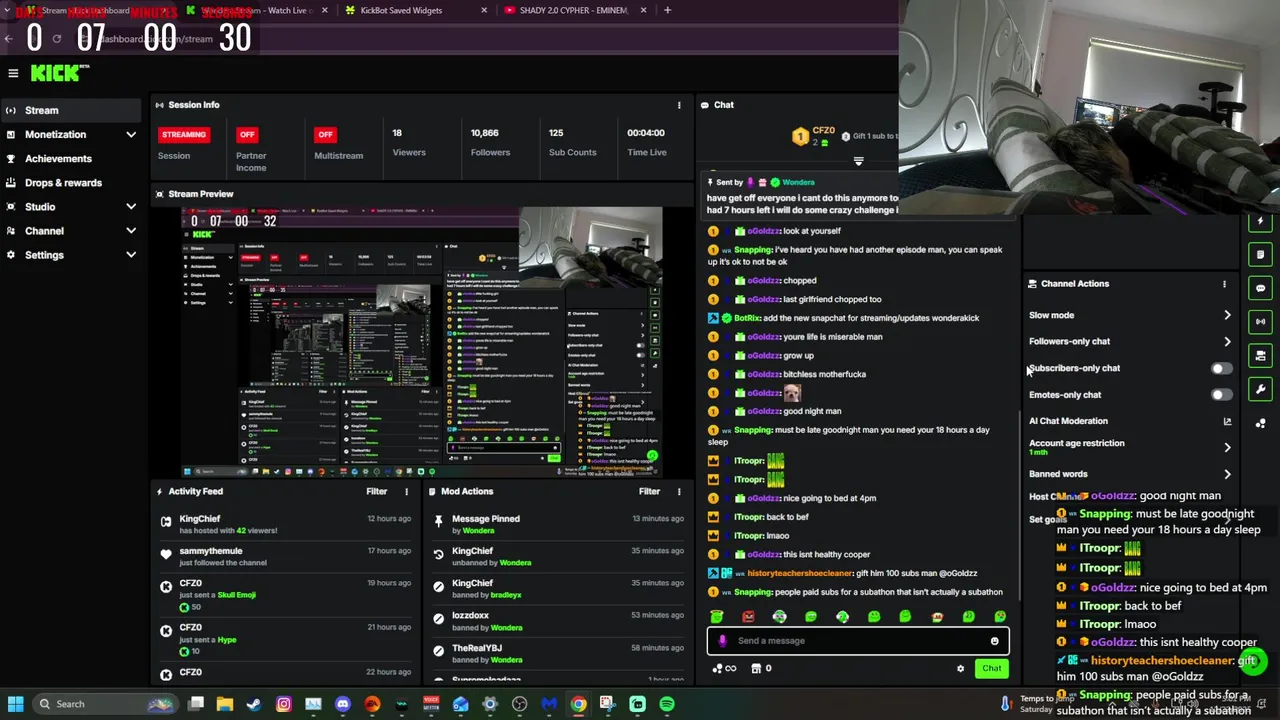Screen dimensions: 1280x720
Task: Toggle Subscribers-only chat switch
Action: pyautogui.click(x=1221, y=368)
